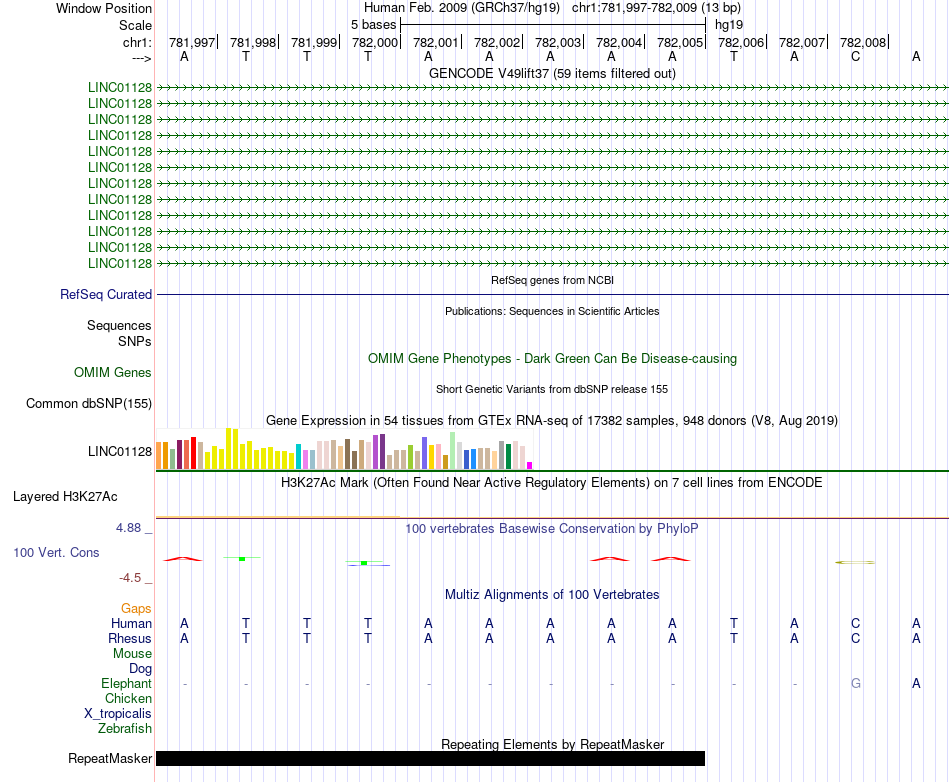
Task: Select position label 782,008
Action: [863, 42]
